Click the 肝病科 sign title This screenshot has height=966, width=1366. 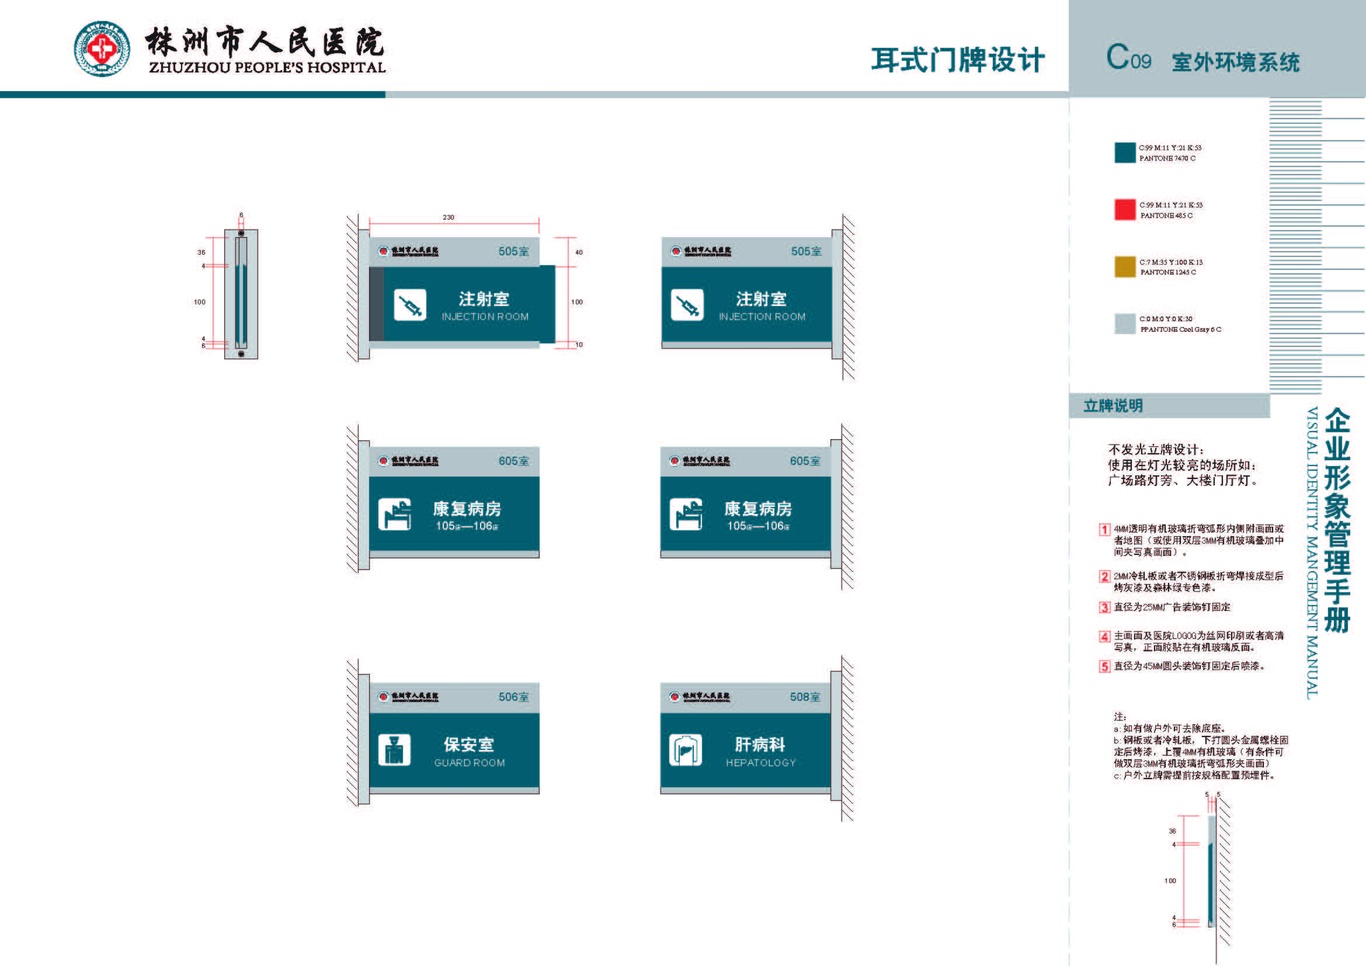pyautogui.click(x=760, y=745)
